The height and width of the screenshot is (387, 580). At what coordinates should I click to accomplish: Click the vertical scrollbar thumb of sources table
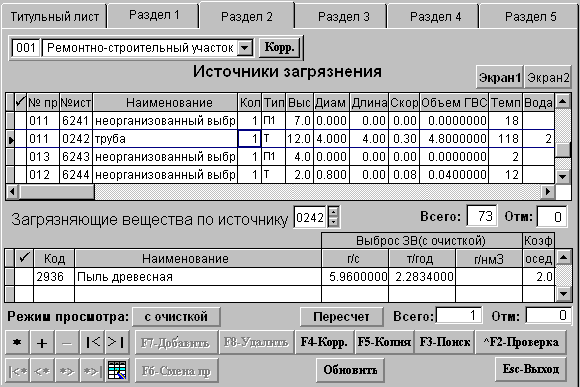coord(563,150)
